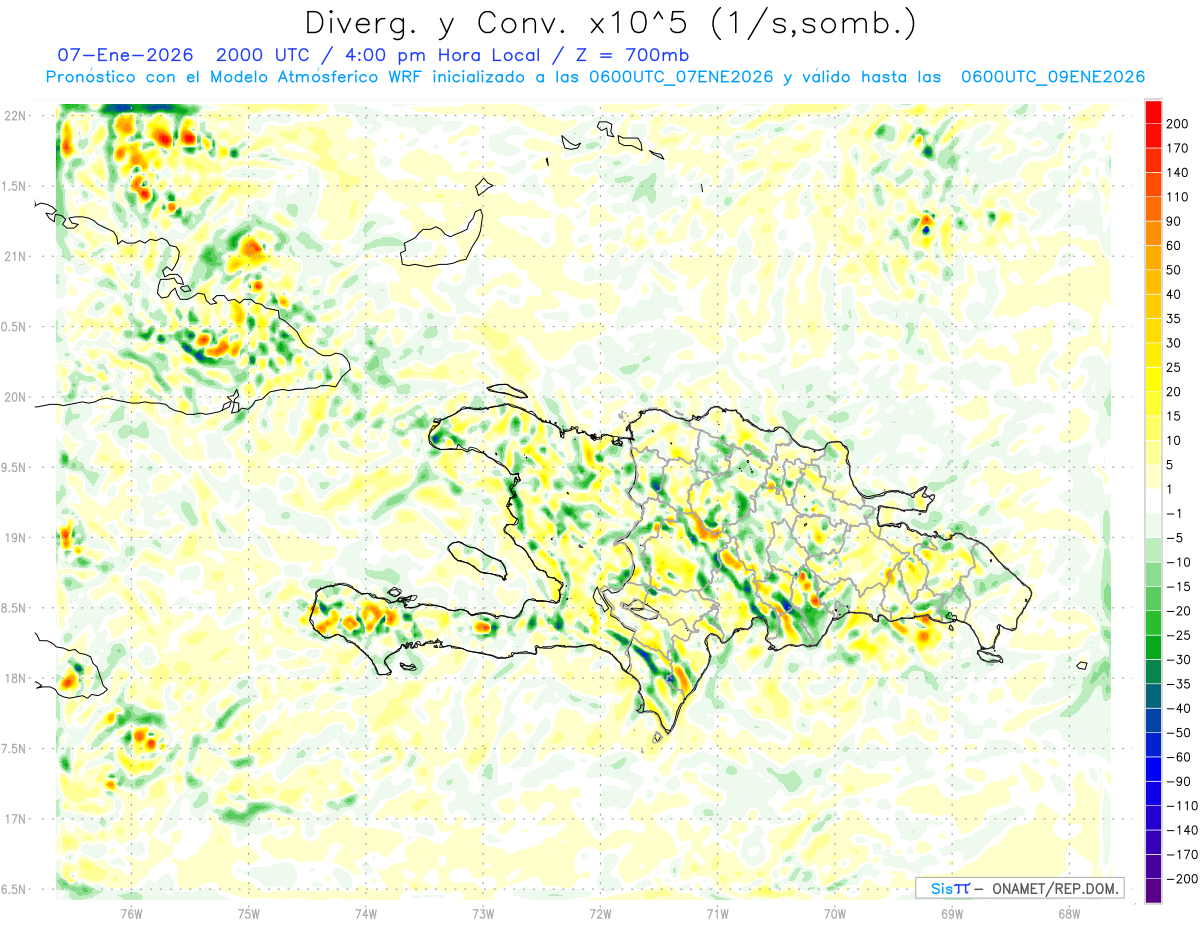Click the 'SisTT - ONAMET/REP.DOM.' credit box

(1020, 888)
